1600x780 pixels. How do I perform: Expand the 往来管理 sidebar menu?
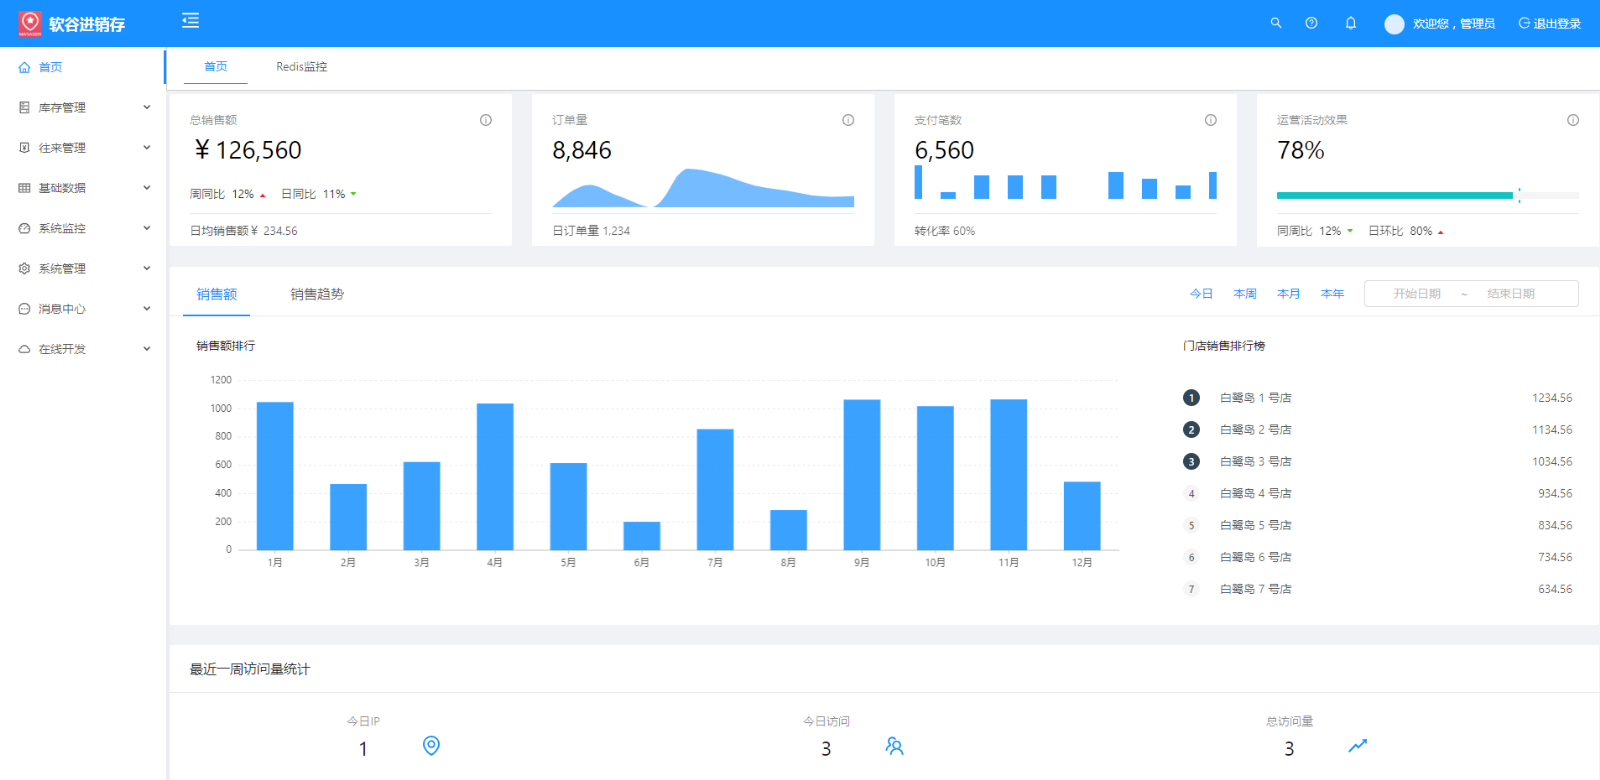(84, 148)
